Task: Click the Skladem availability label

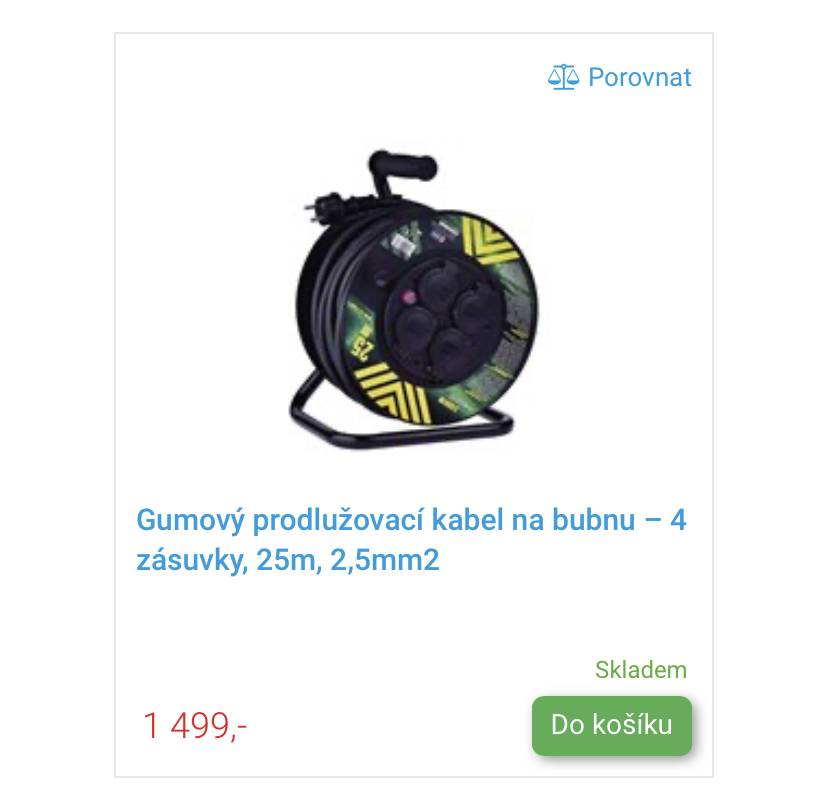Action: pos(641,670)
